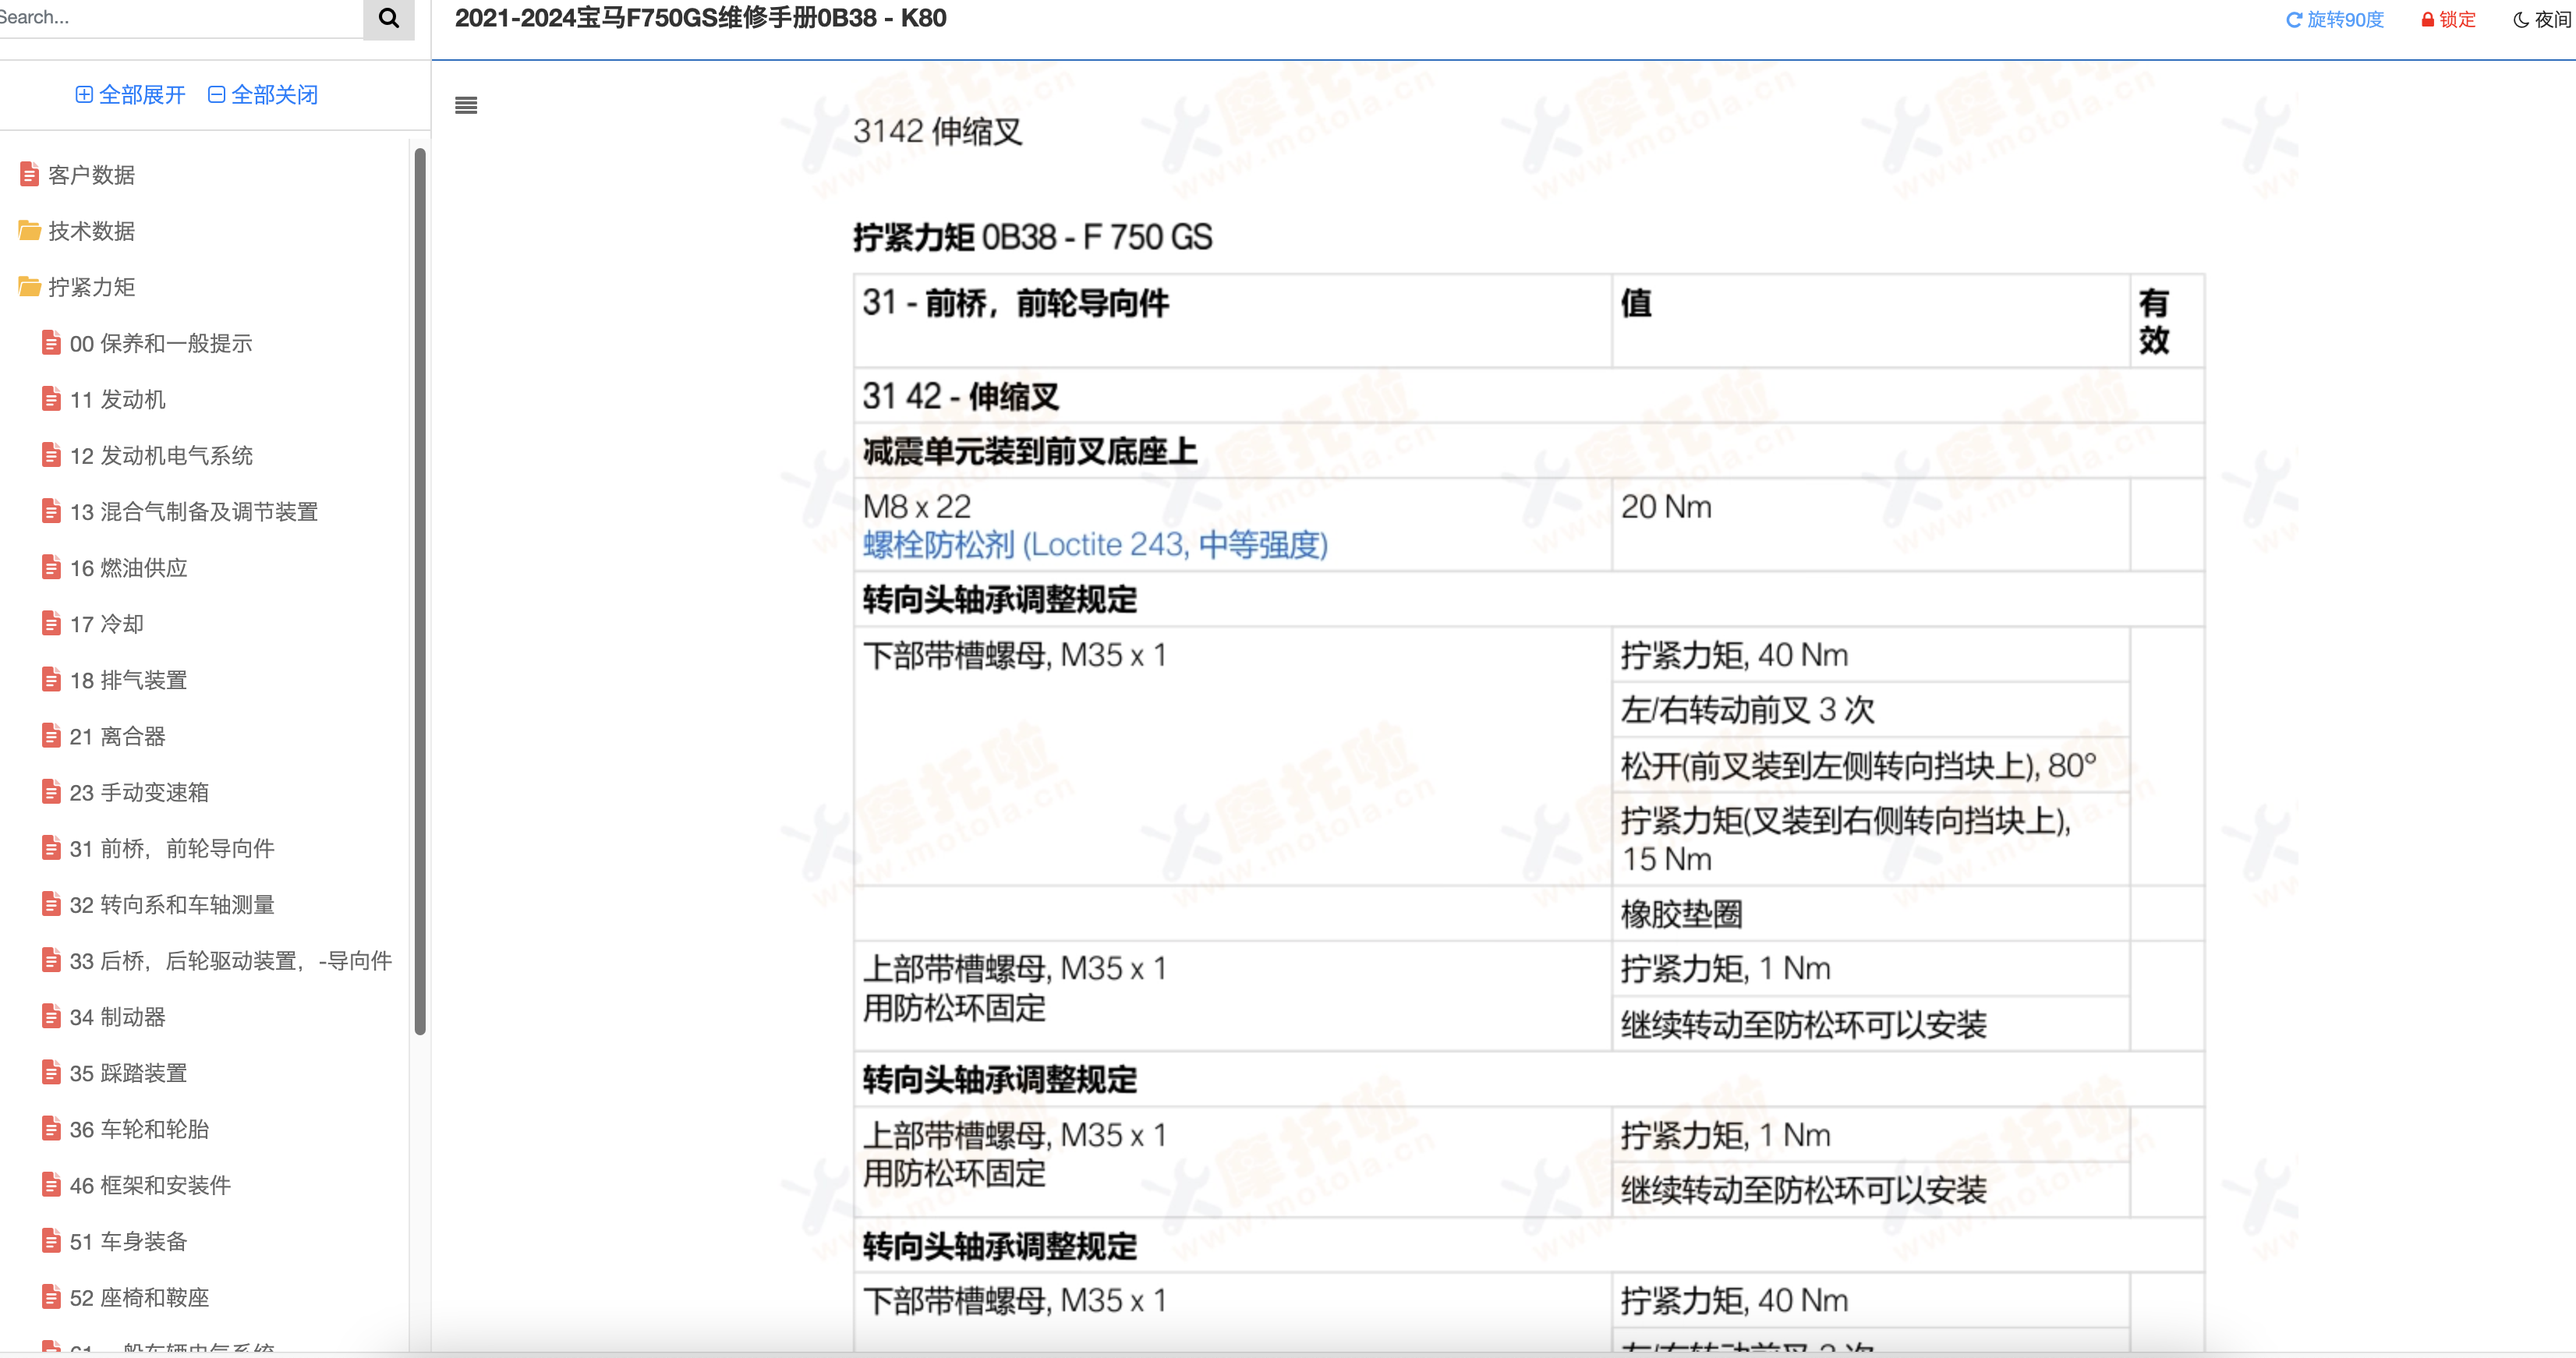2576x1358 pixels.
Task: Open 11 发动机 document
Action: click(118, 400)
